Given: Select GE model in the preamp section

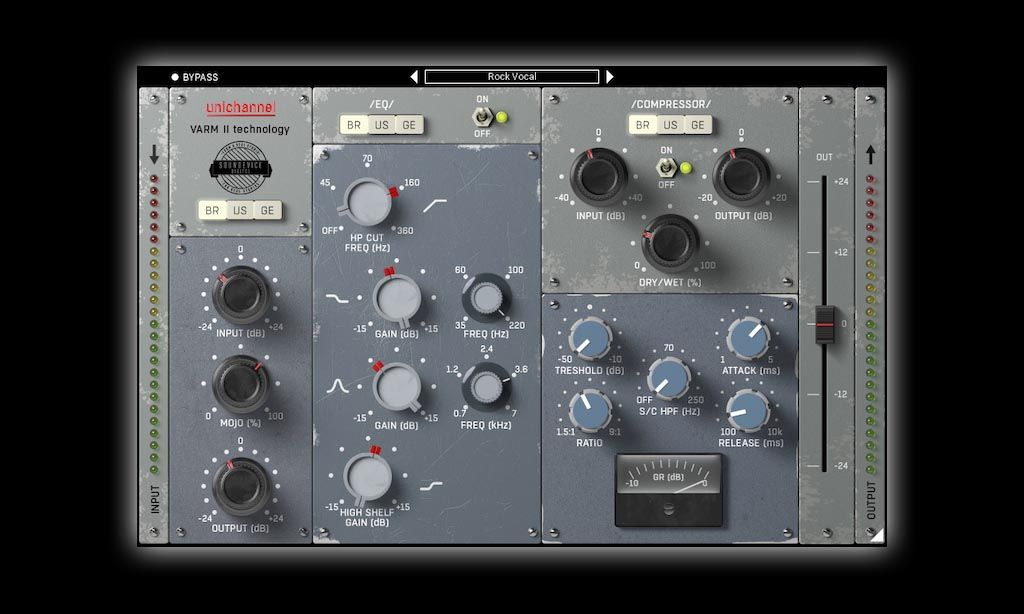Looking at the screenshot, I should coord(267,210).
